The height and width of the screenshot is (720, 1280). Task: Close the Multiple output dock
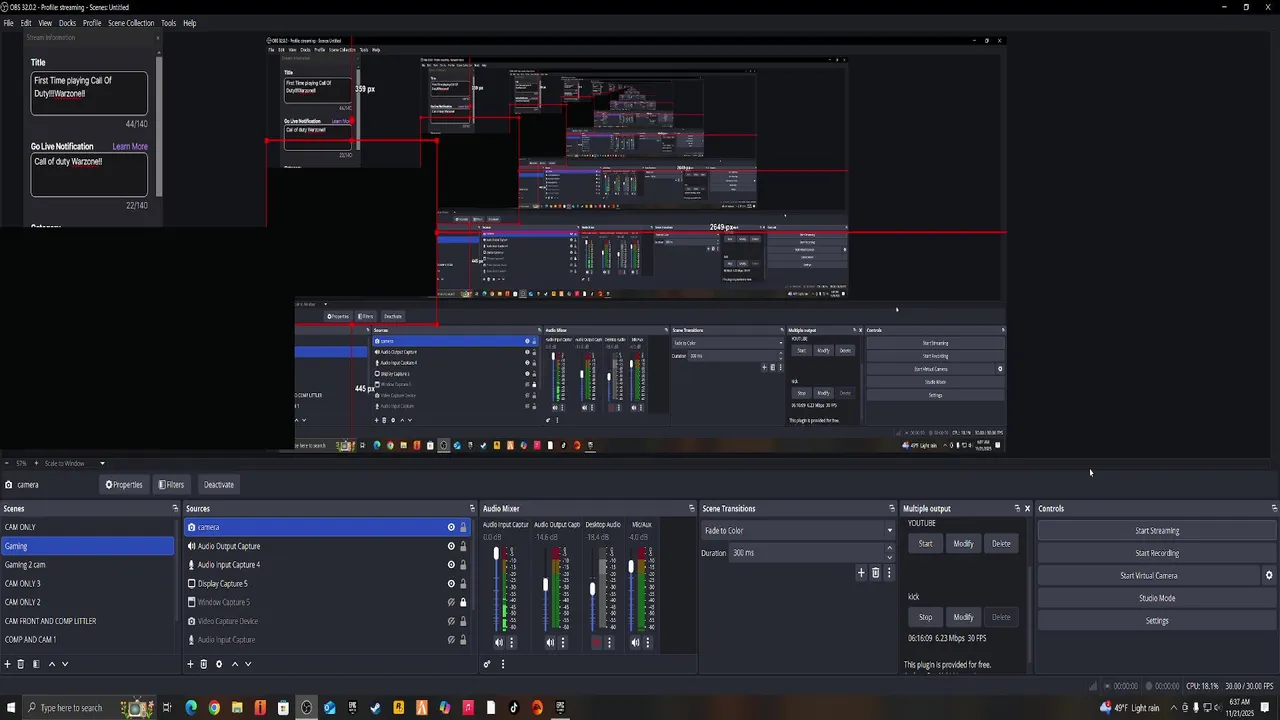point(1027,509)
